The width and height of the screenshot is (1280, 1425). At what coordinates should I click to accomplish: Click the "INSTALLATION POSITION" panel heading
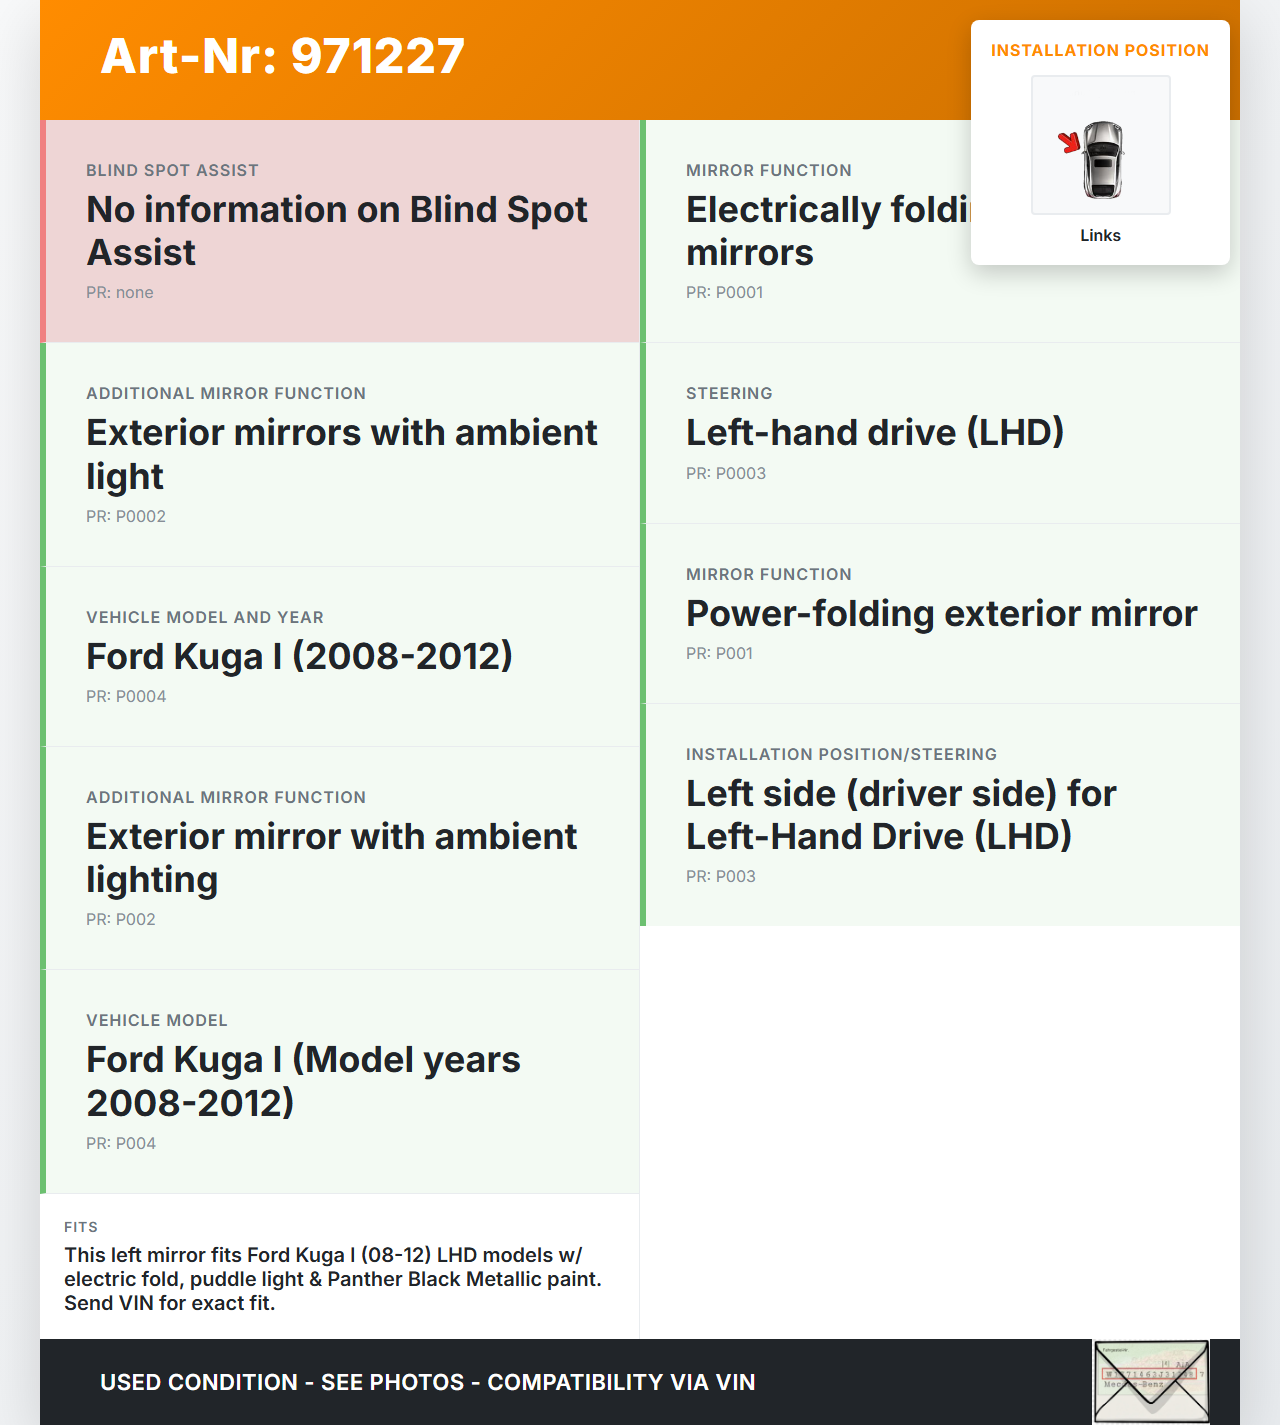coord(1100,50)
